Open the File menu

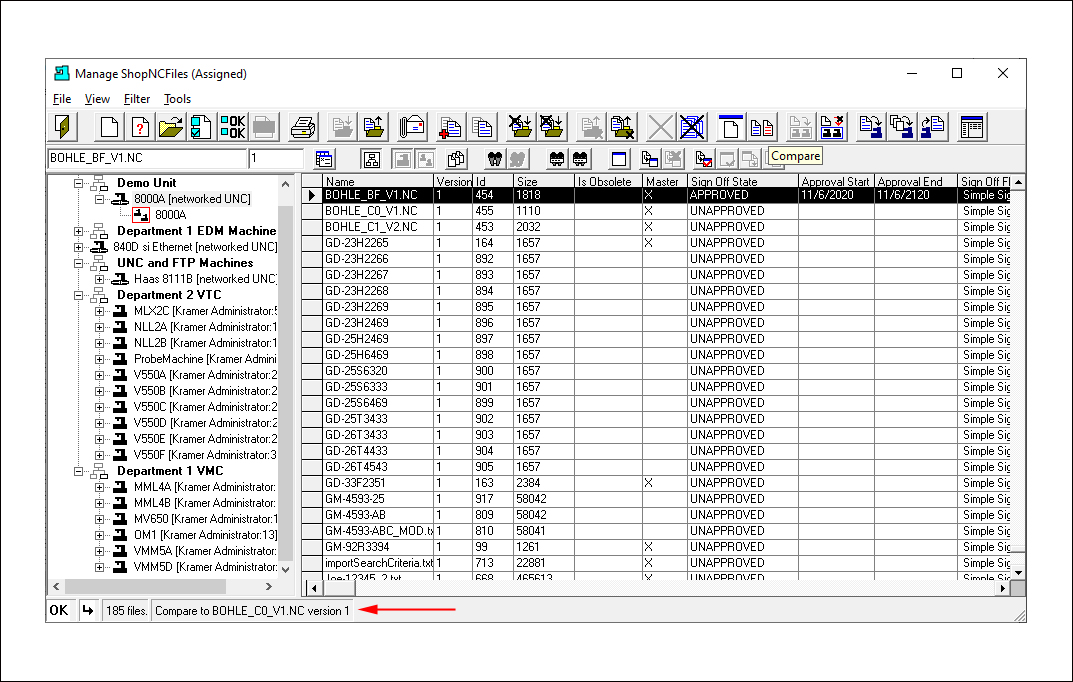coord(62,99)
